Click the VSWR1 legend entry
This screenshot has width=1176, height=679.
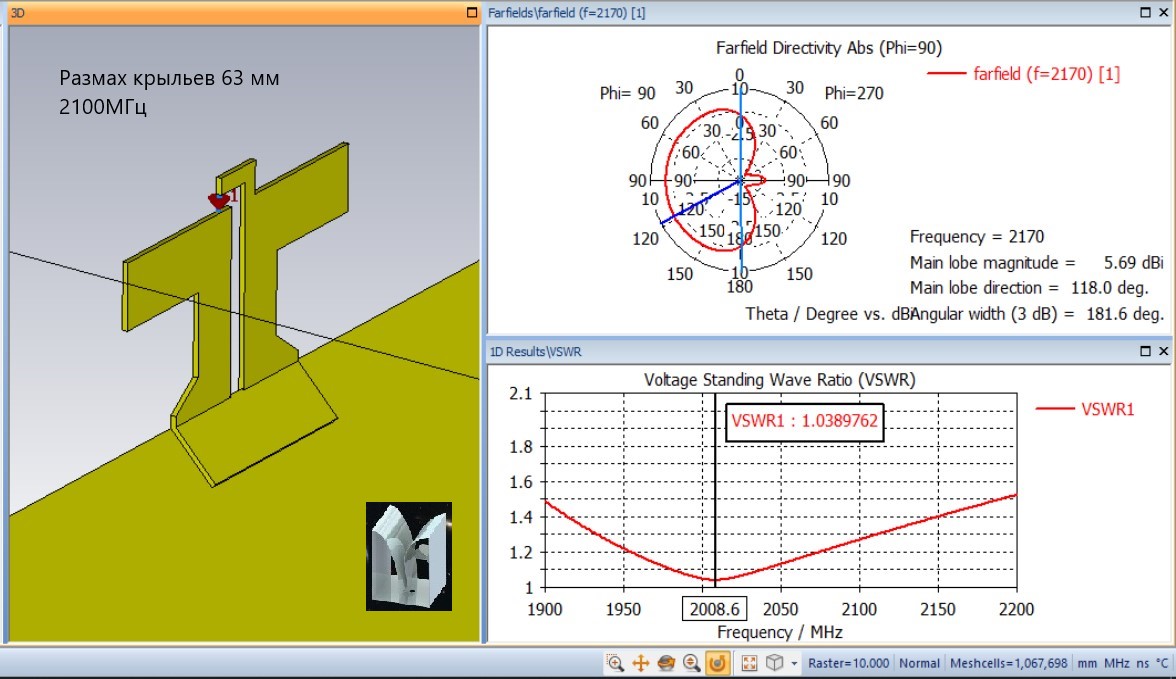pos(1084,409)
